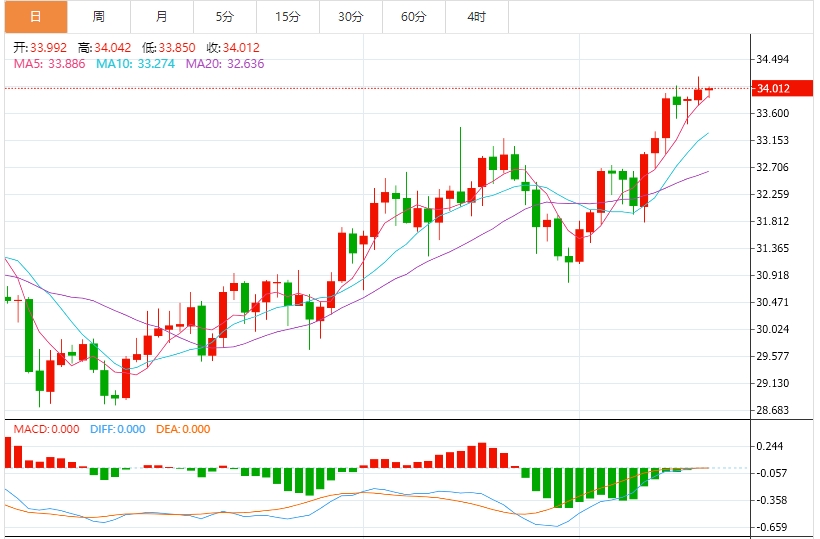Image resolution: width=820 pixels, height=539 pixels.
Task: Open the 15分 interval tab
Action: (x=288, y=17)
